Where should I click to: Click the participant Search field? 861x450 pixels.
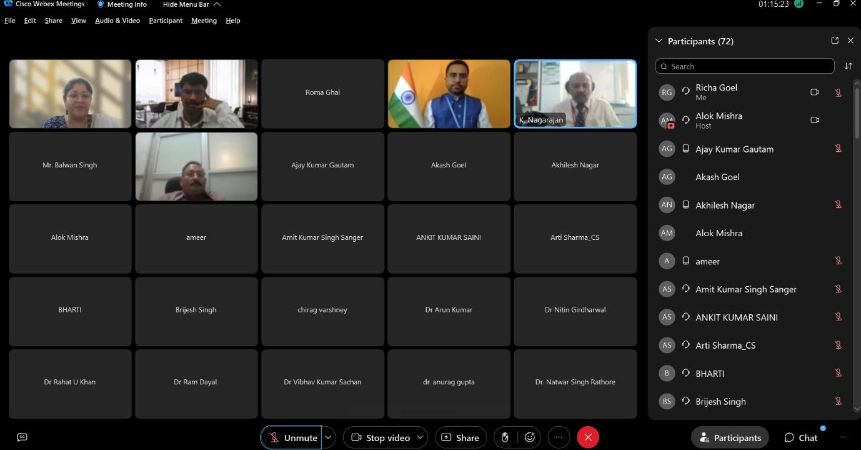click(745, 66)
